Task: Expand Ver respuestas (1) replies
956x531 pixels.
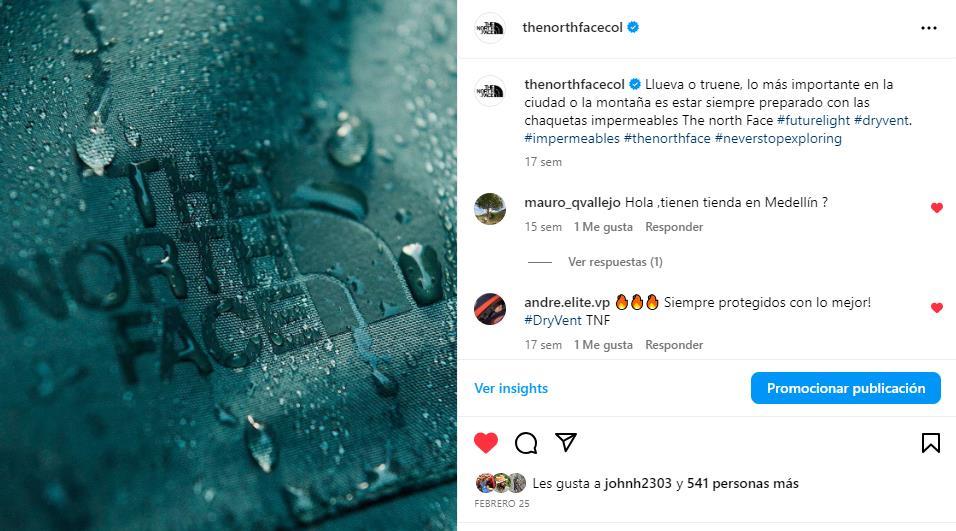Action: [615, 262]
